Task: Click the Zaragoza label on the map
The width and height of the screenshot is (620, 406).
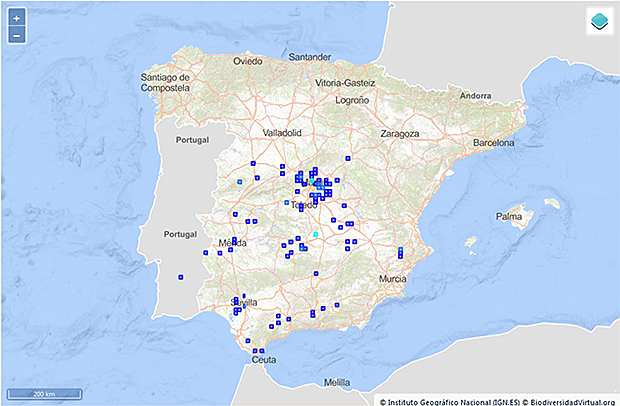Action: pyautogui.click(x=400, y=133)
